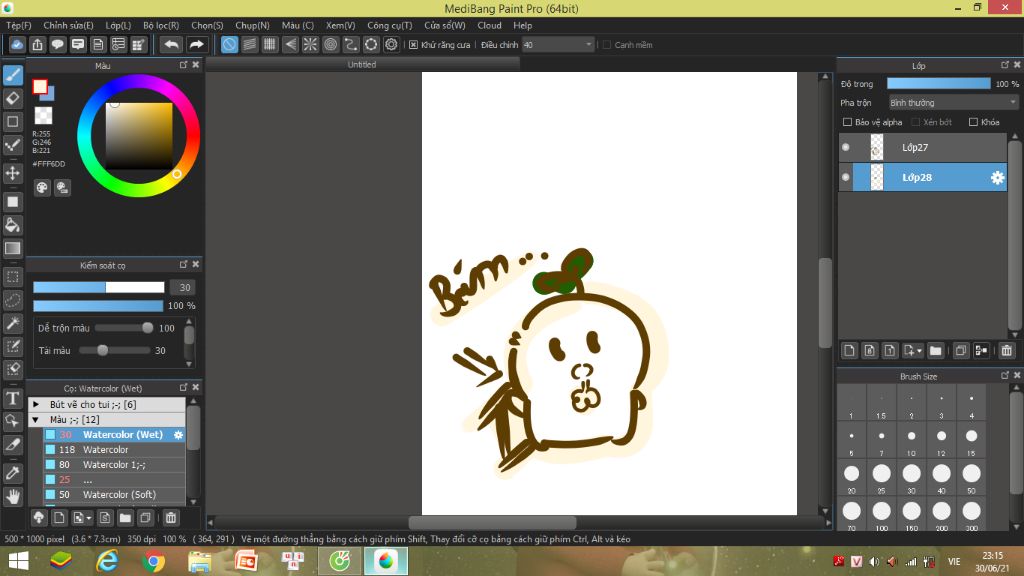
Task: Open color palette icon
Action: tap(42, 188)
